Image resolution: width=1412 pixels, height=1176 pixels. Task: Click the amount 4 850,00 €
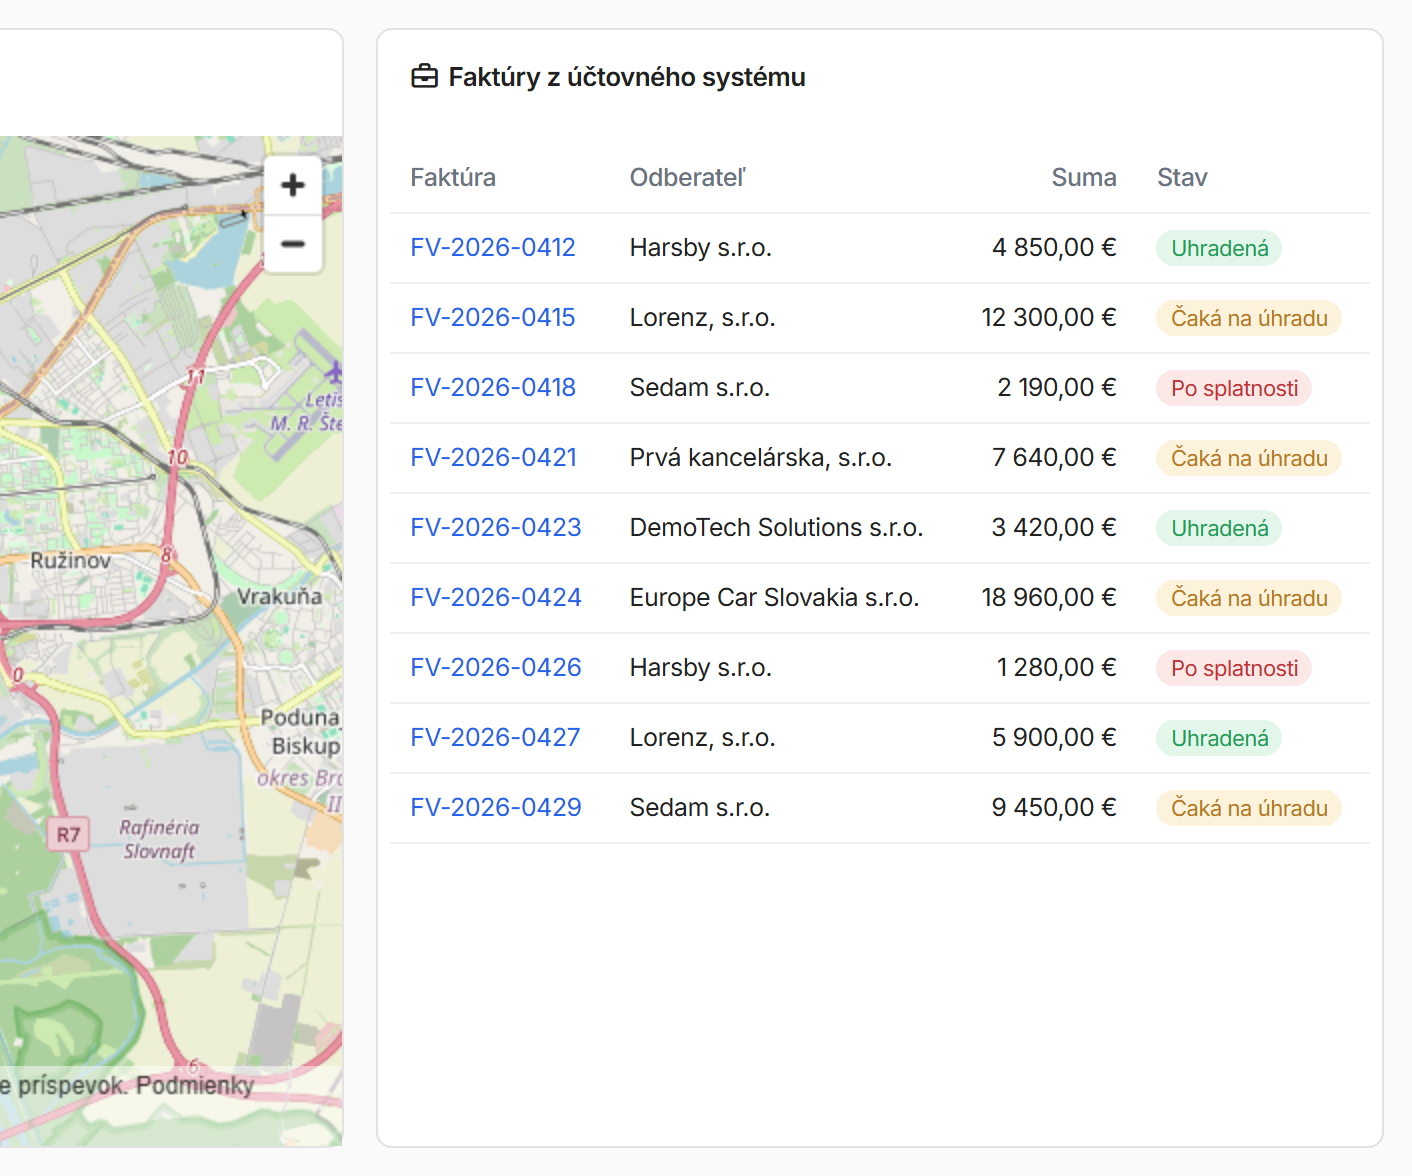1054,248
